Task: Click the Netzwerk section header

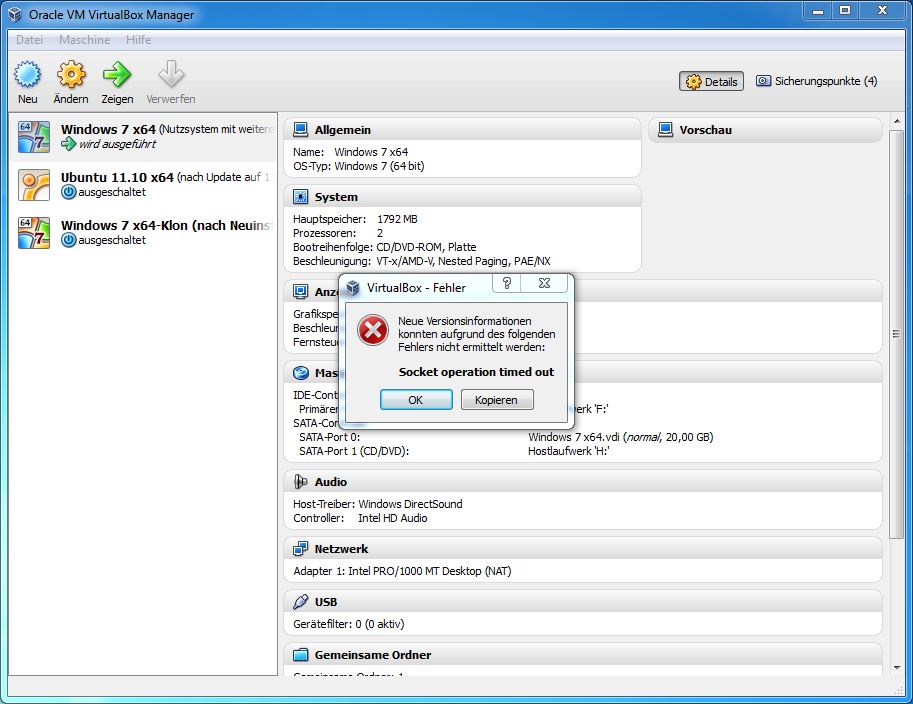Action: (x=583, y=549)
